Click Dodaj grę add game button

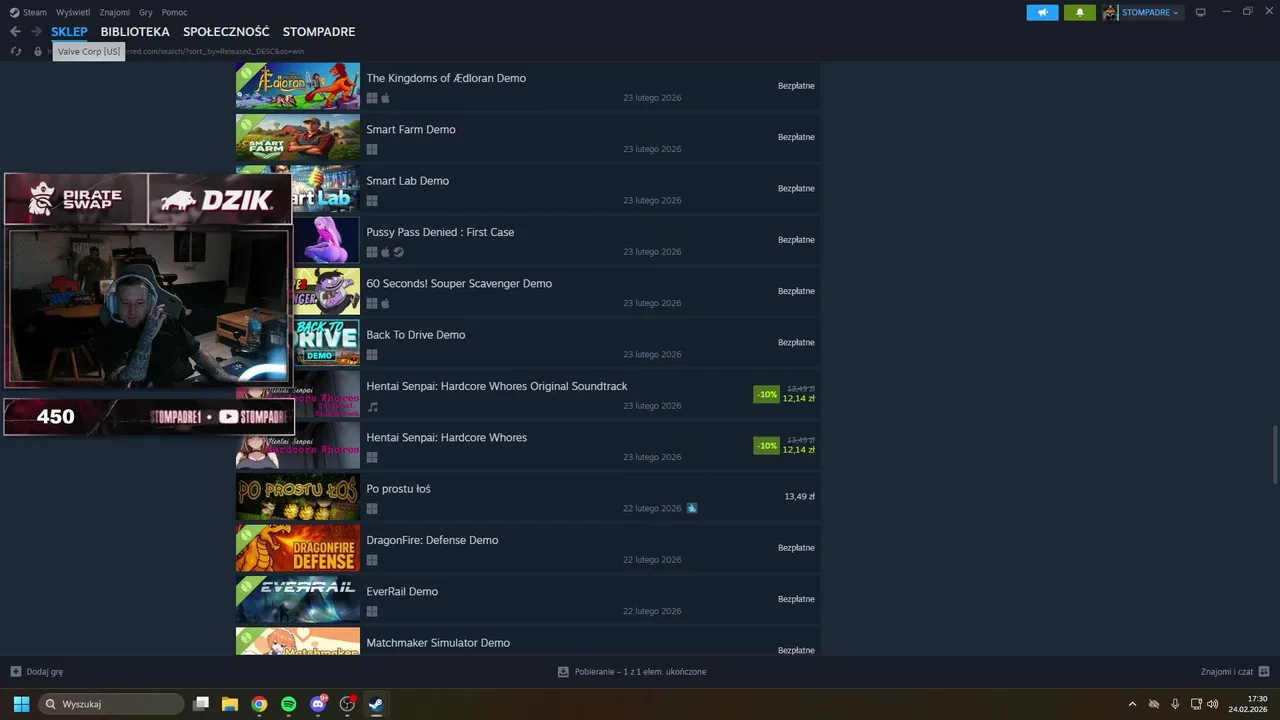37,672
